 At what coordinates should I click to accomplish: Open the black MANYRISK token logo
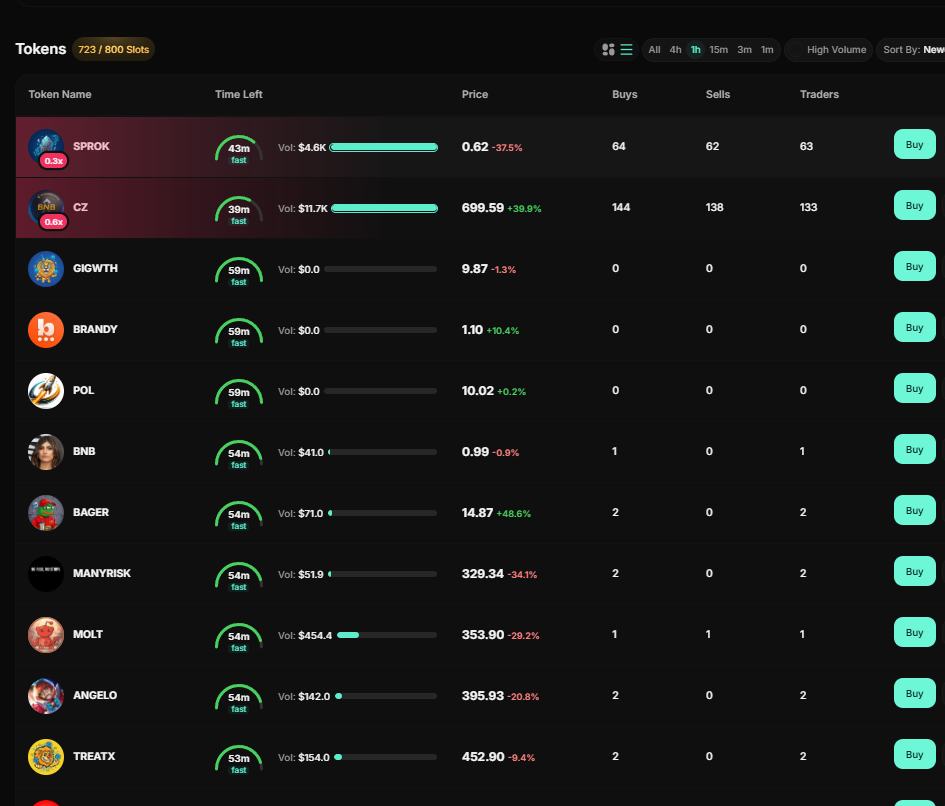click(46, 573)
